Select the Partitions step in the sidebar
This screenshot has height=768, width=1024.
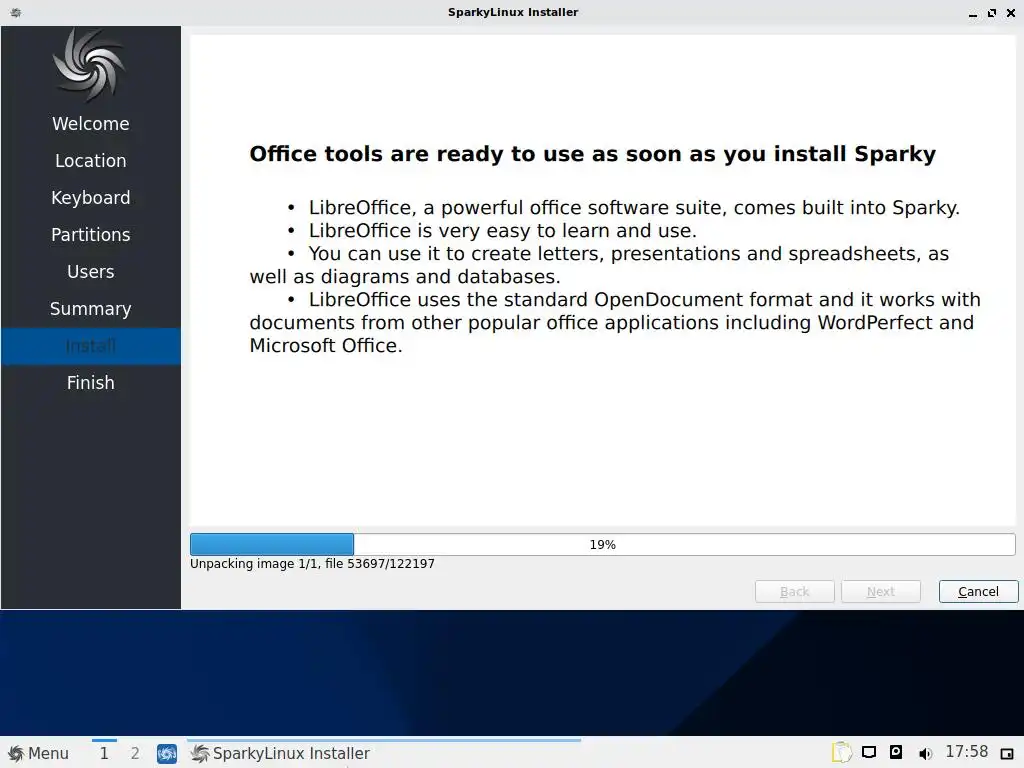pyautogui.click(x=91, y=234)
